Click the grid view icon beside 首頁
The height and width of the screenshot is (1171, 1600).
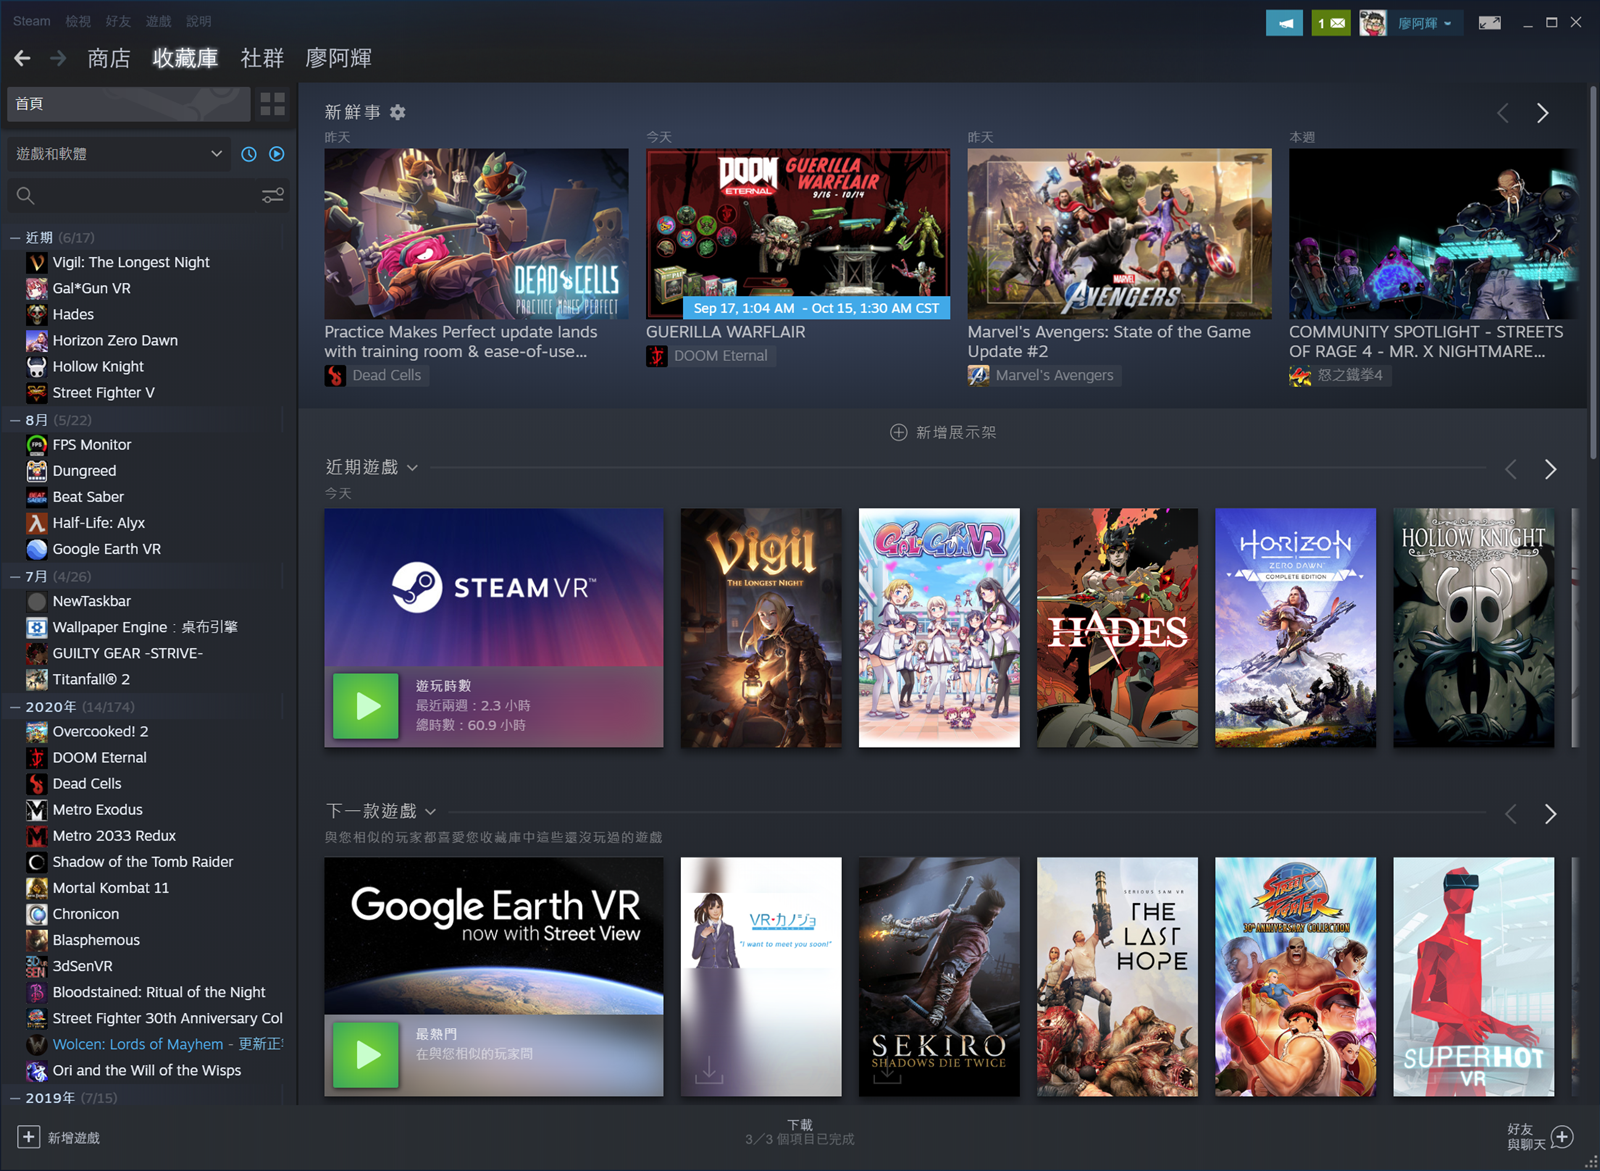click(272, 104)
